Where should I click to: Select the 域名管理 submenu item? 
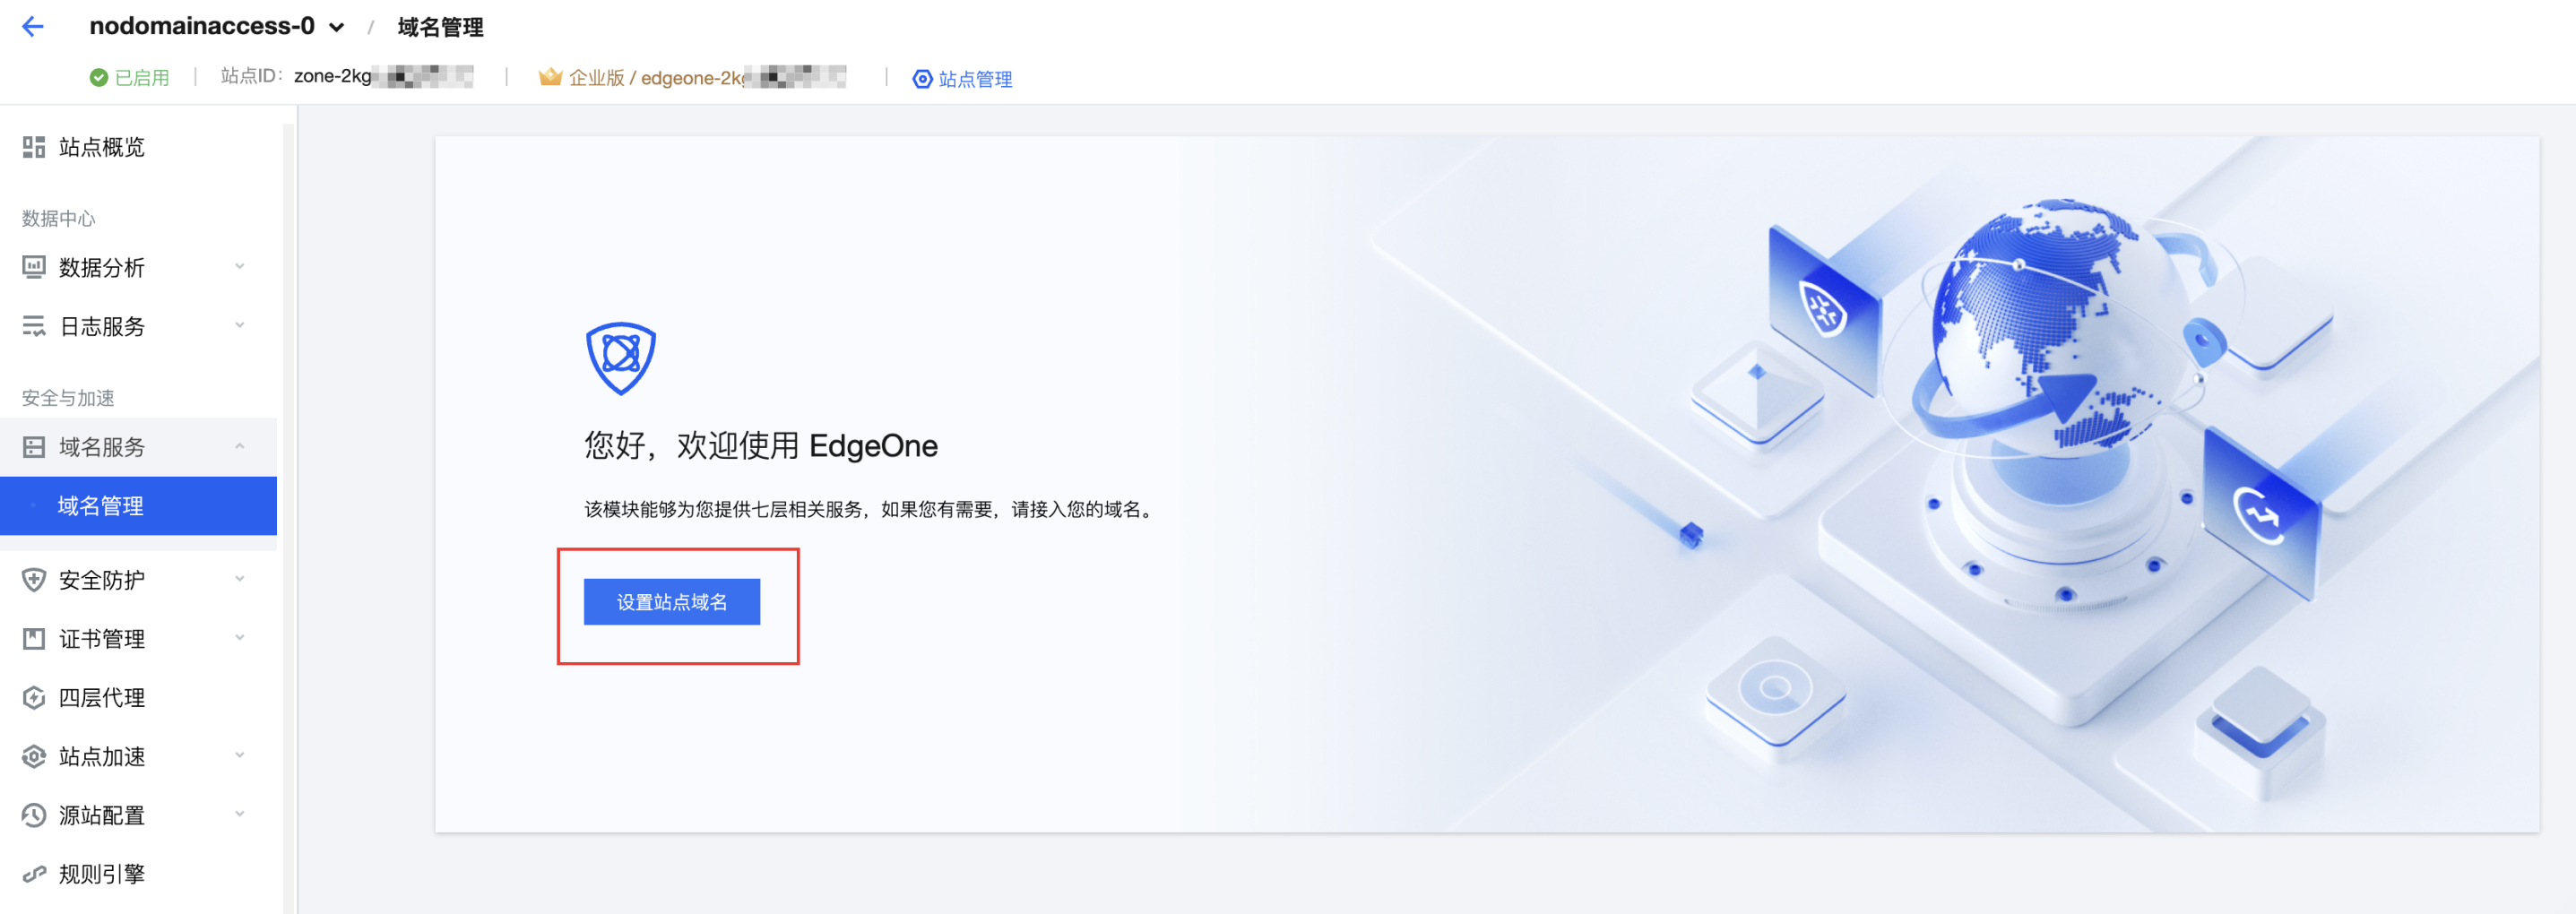coord(138,506)
